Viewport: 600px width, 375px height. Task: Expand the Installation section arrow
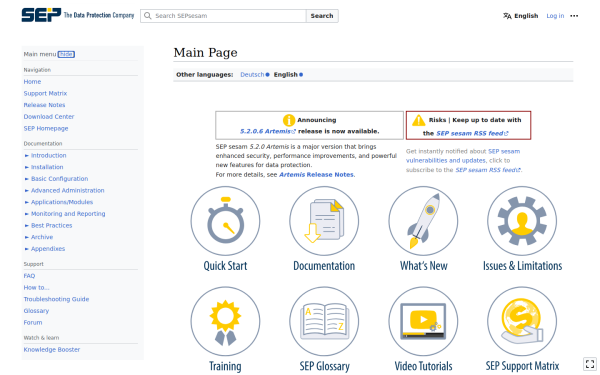[x=27, y=167]
